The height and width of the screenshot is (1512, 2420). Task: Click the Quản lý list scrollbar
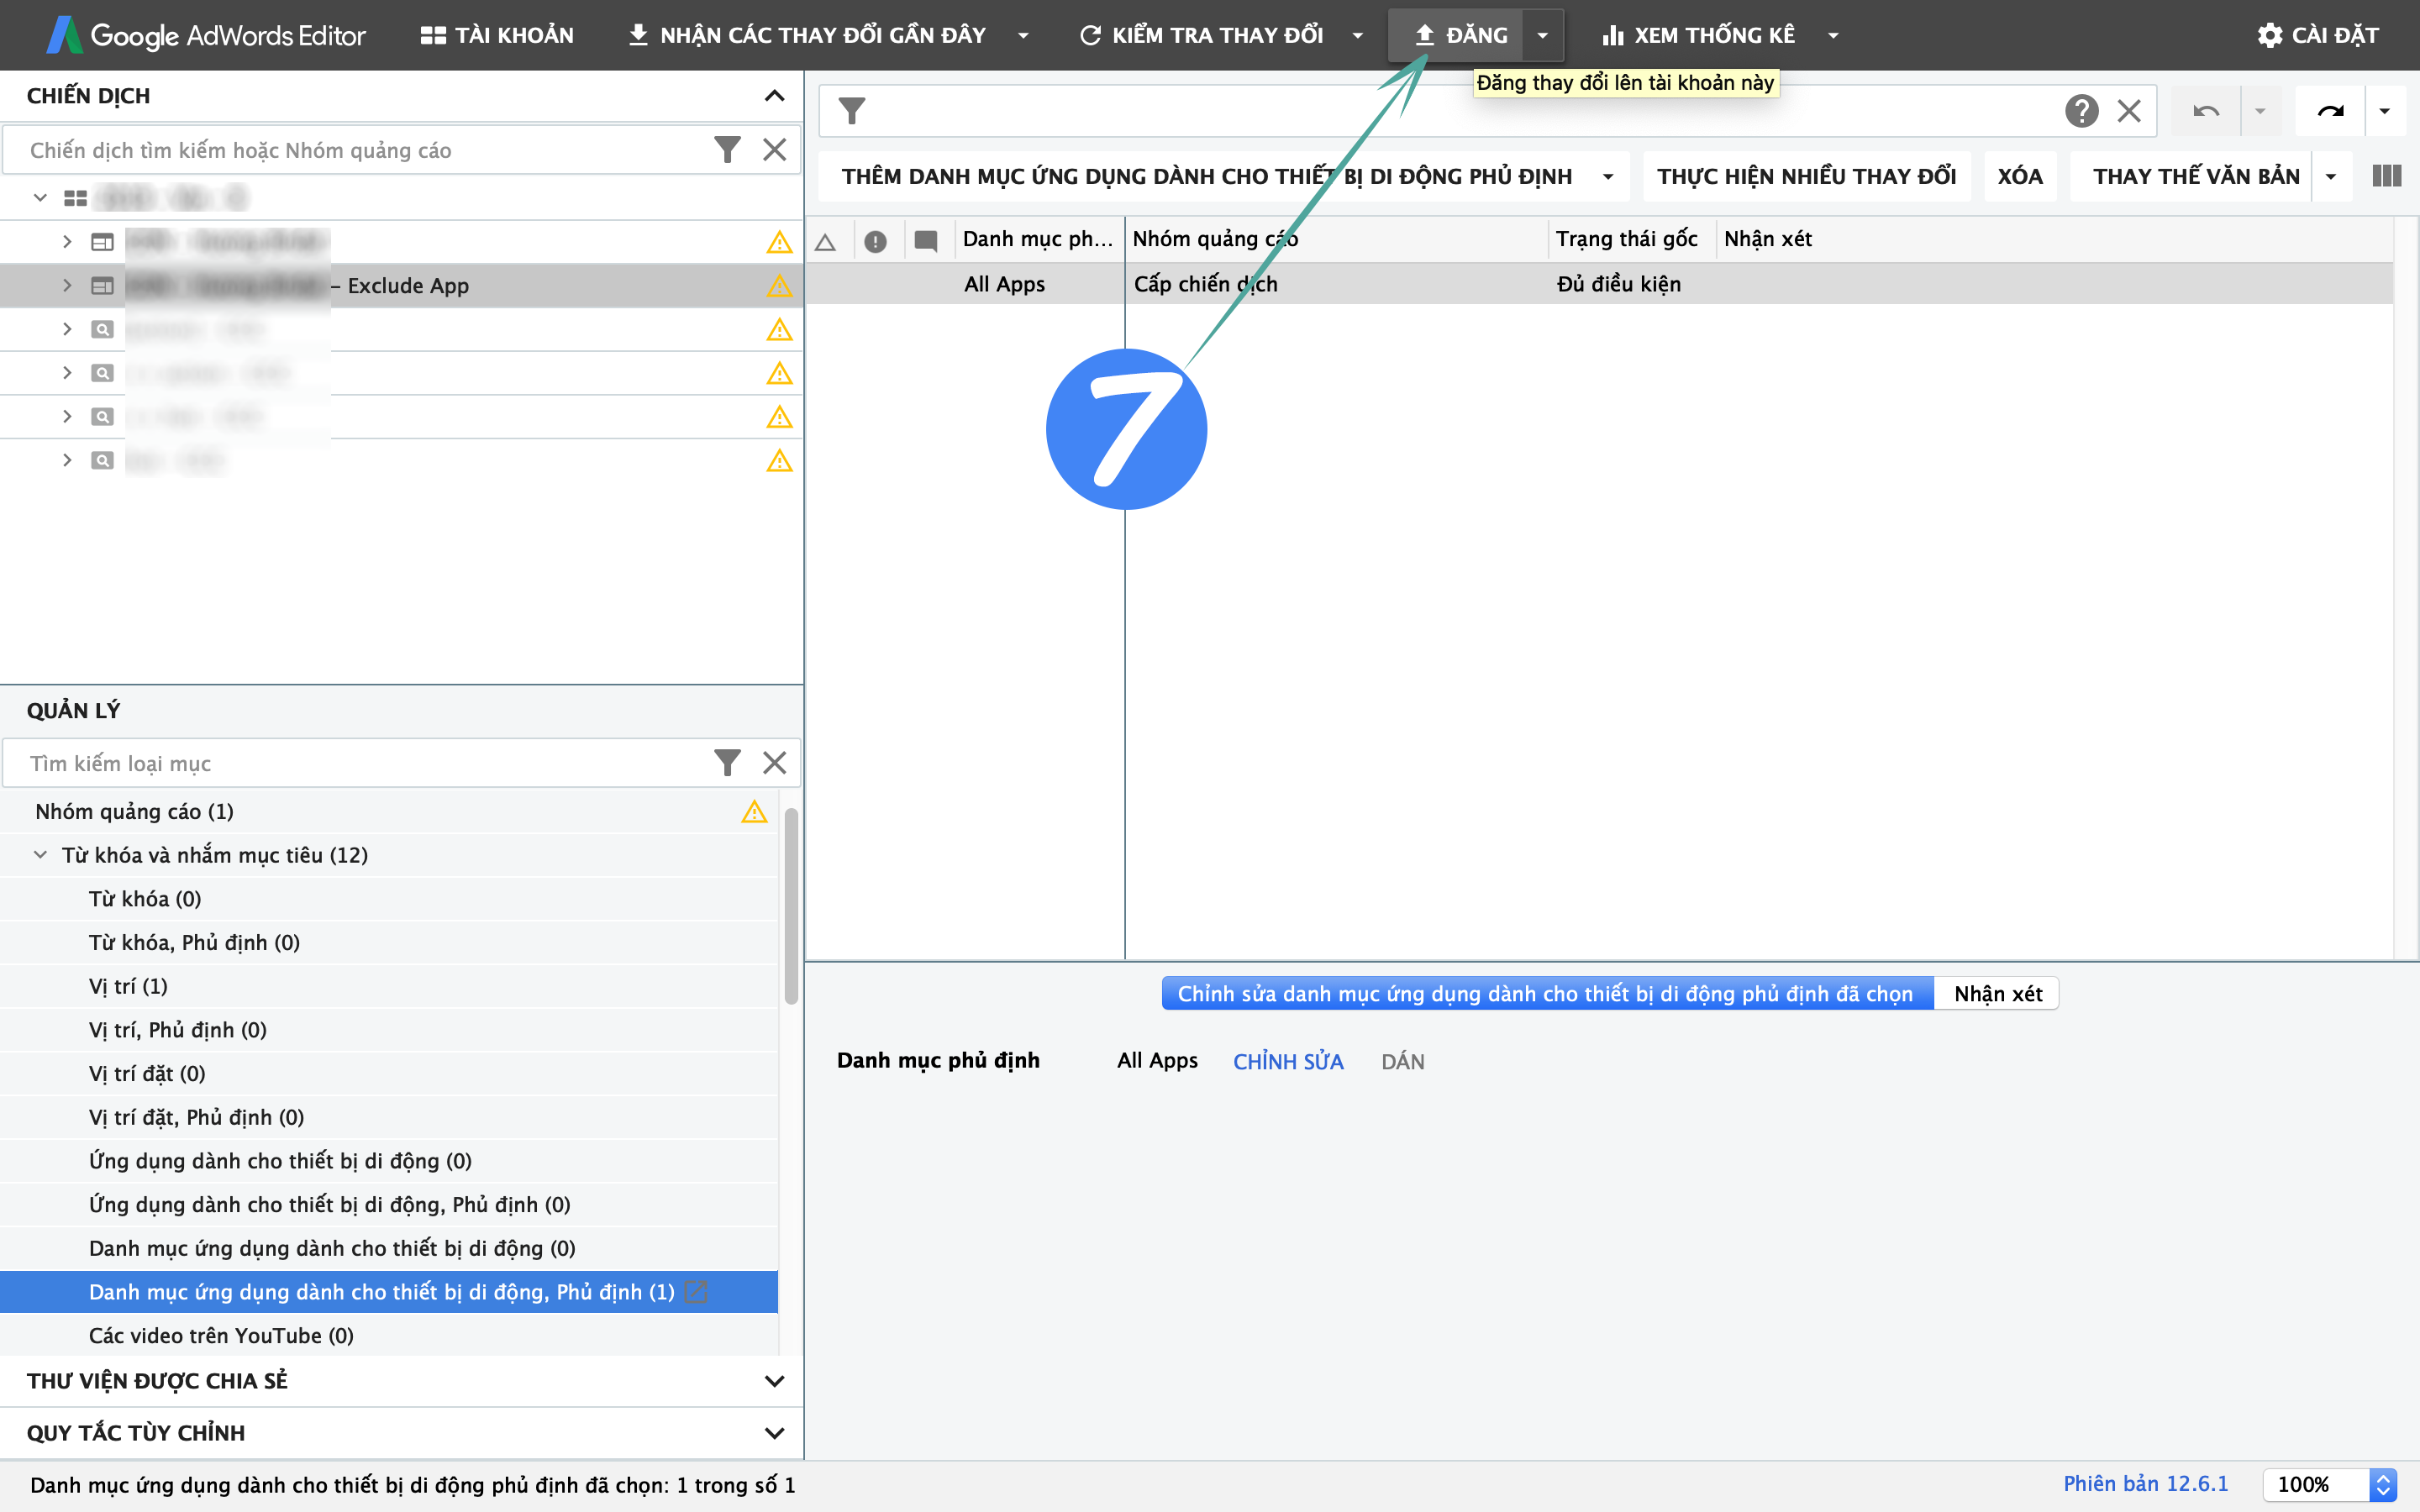791,905
